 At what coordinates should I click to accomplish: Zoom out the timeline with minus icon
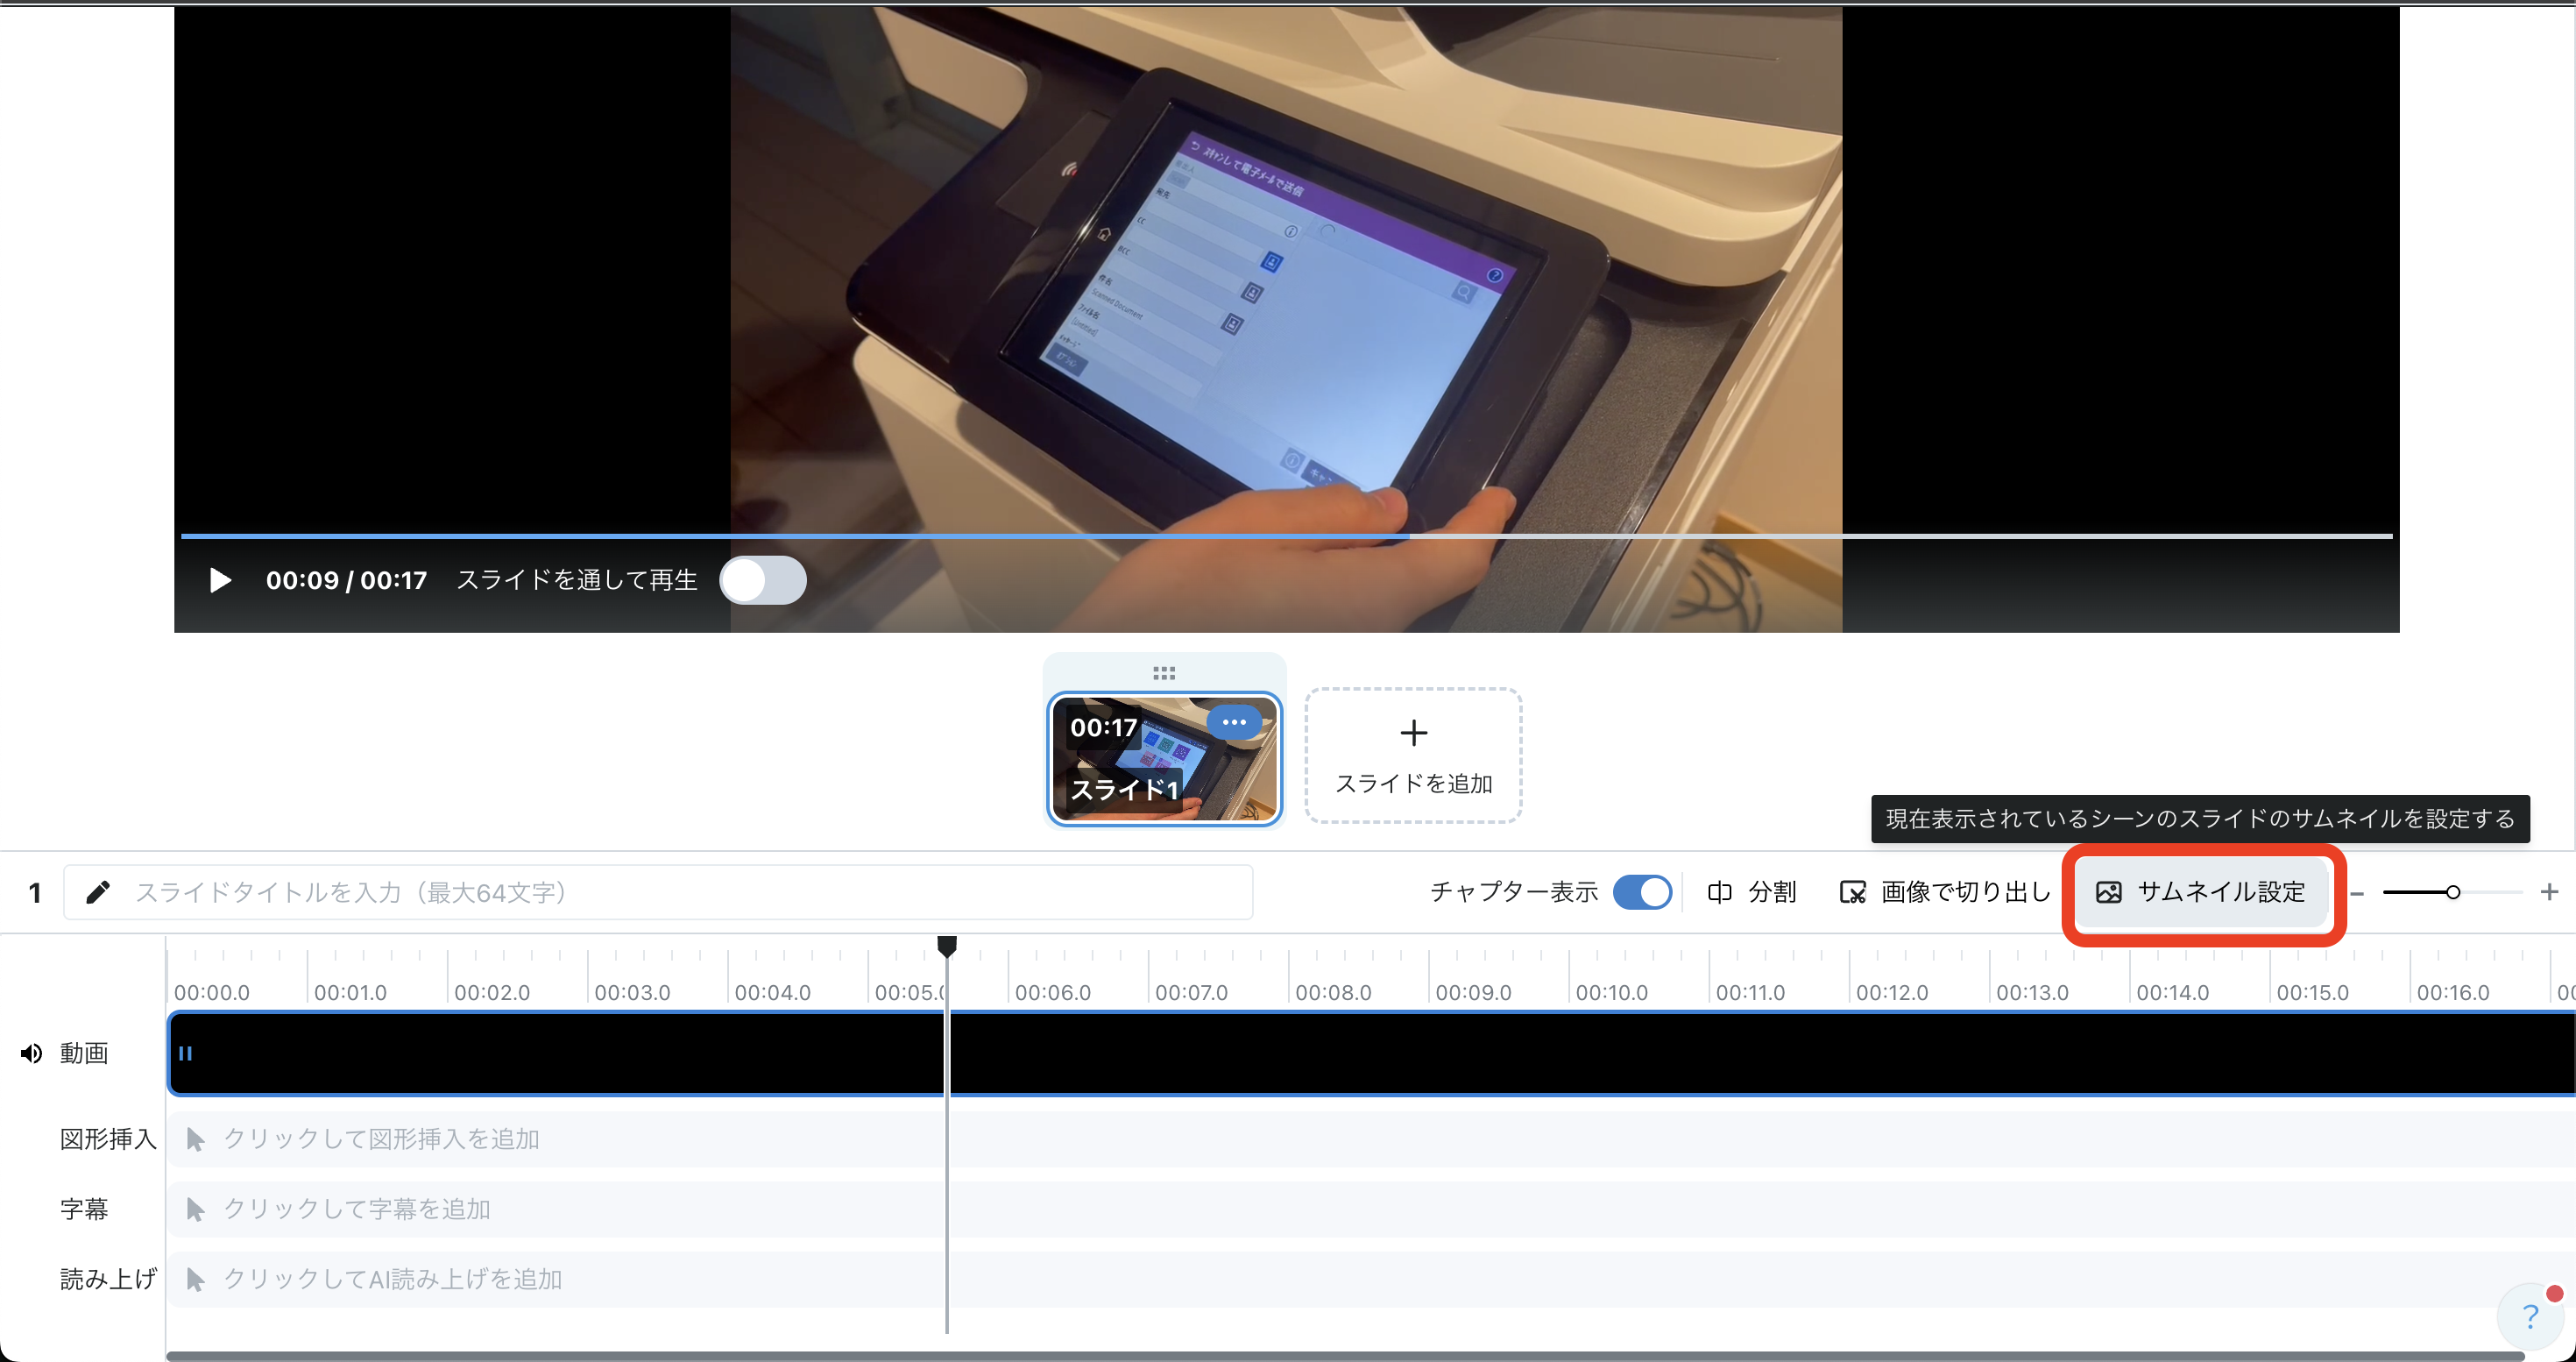pos(2358,893)
